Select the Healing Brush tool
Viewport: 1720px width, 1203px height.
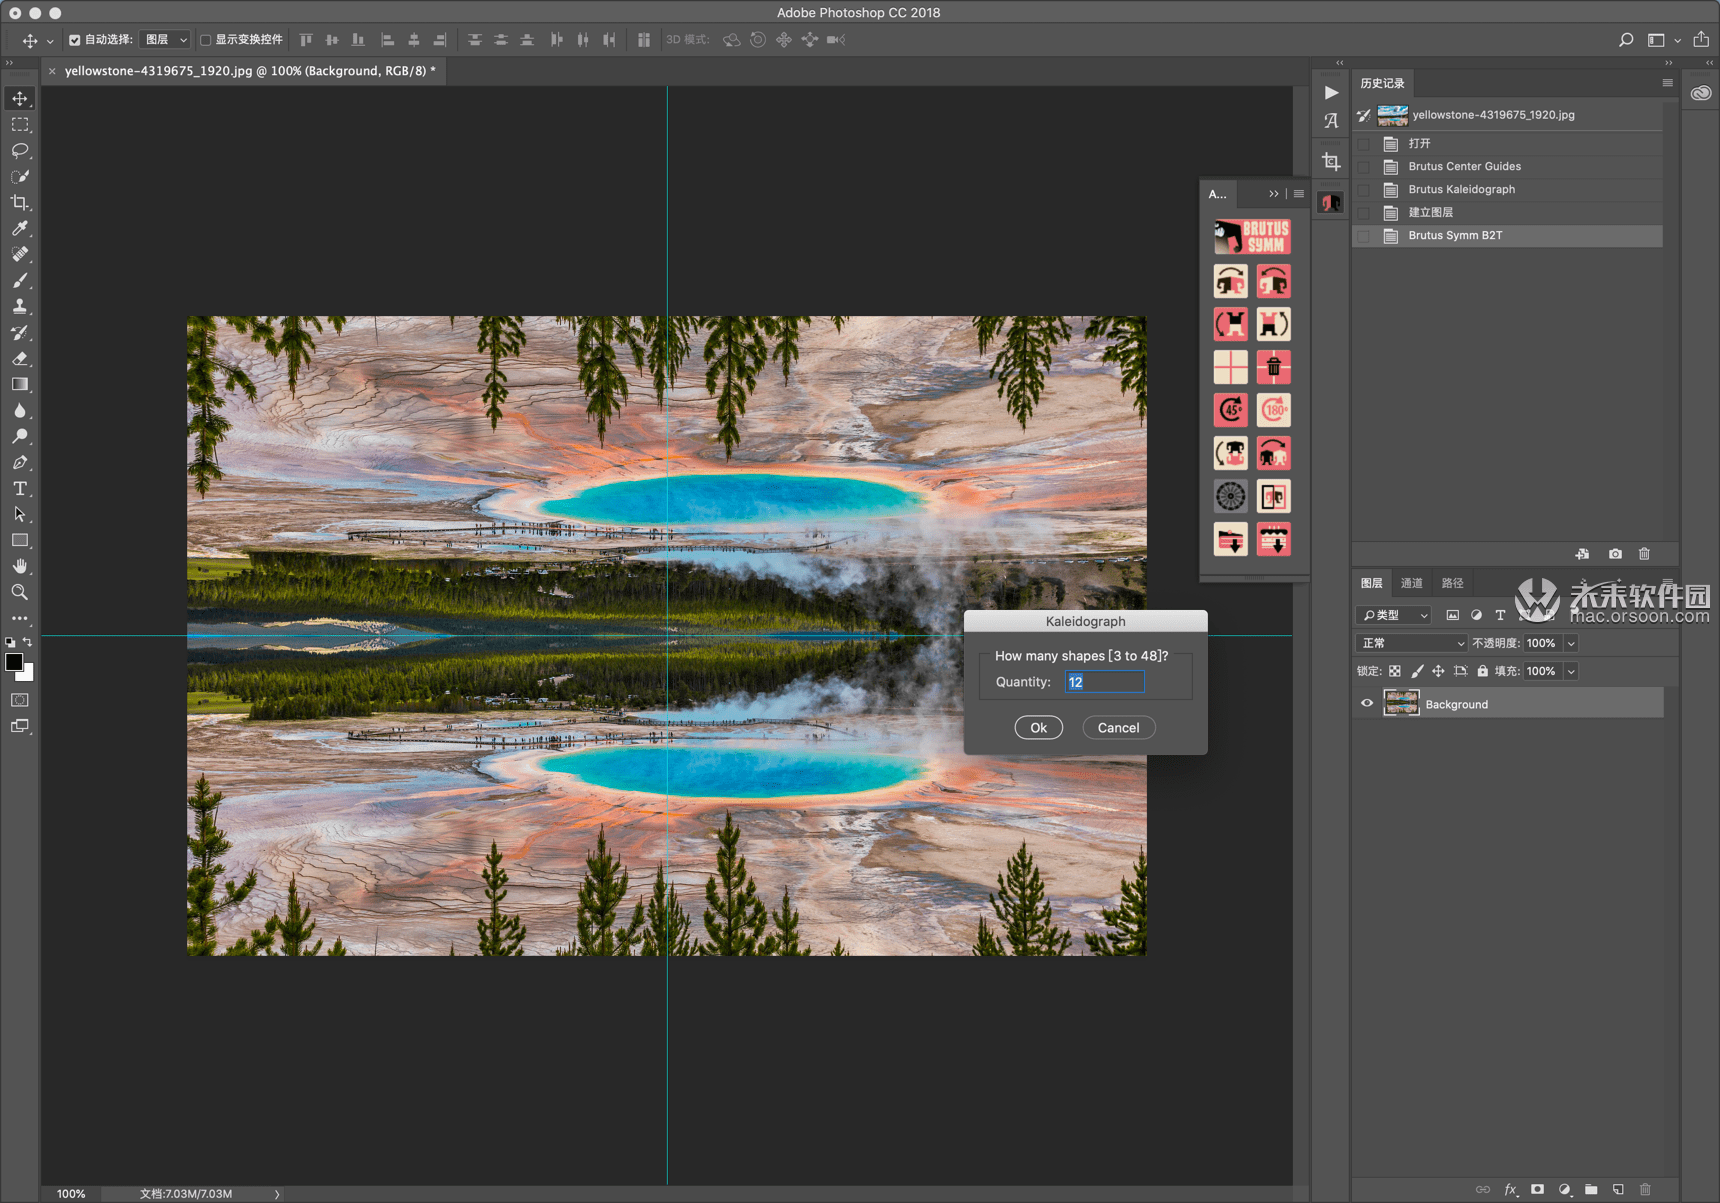pyautogui.click(x=20, y=254)
